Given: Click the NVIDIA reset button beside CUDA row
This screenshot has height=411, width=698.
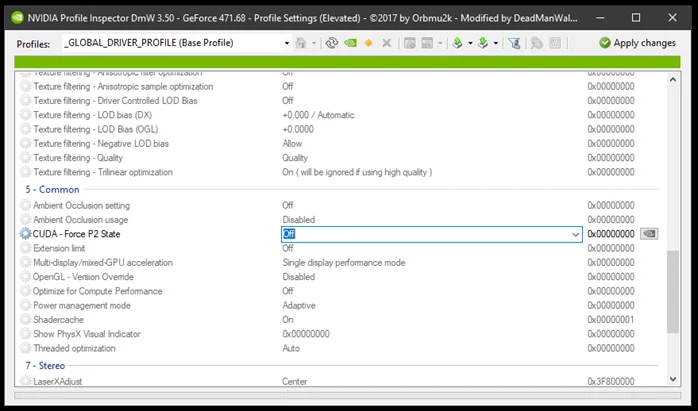Looking at the screenshot, I should [x=649, y=234].
